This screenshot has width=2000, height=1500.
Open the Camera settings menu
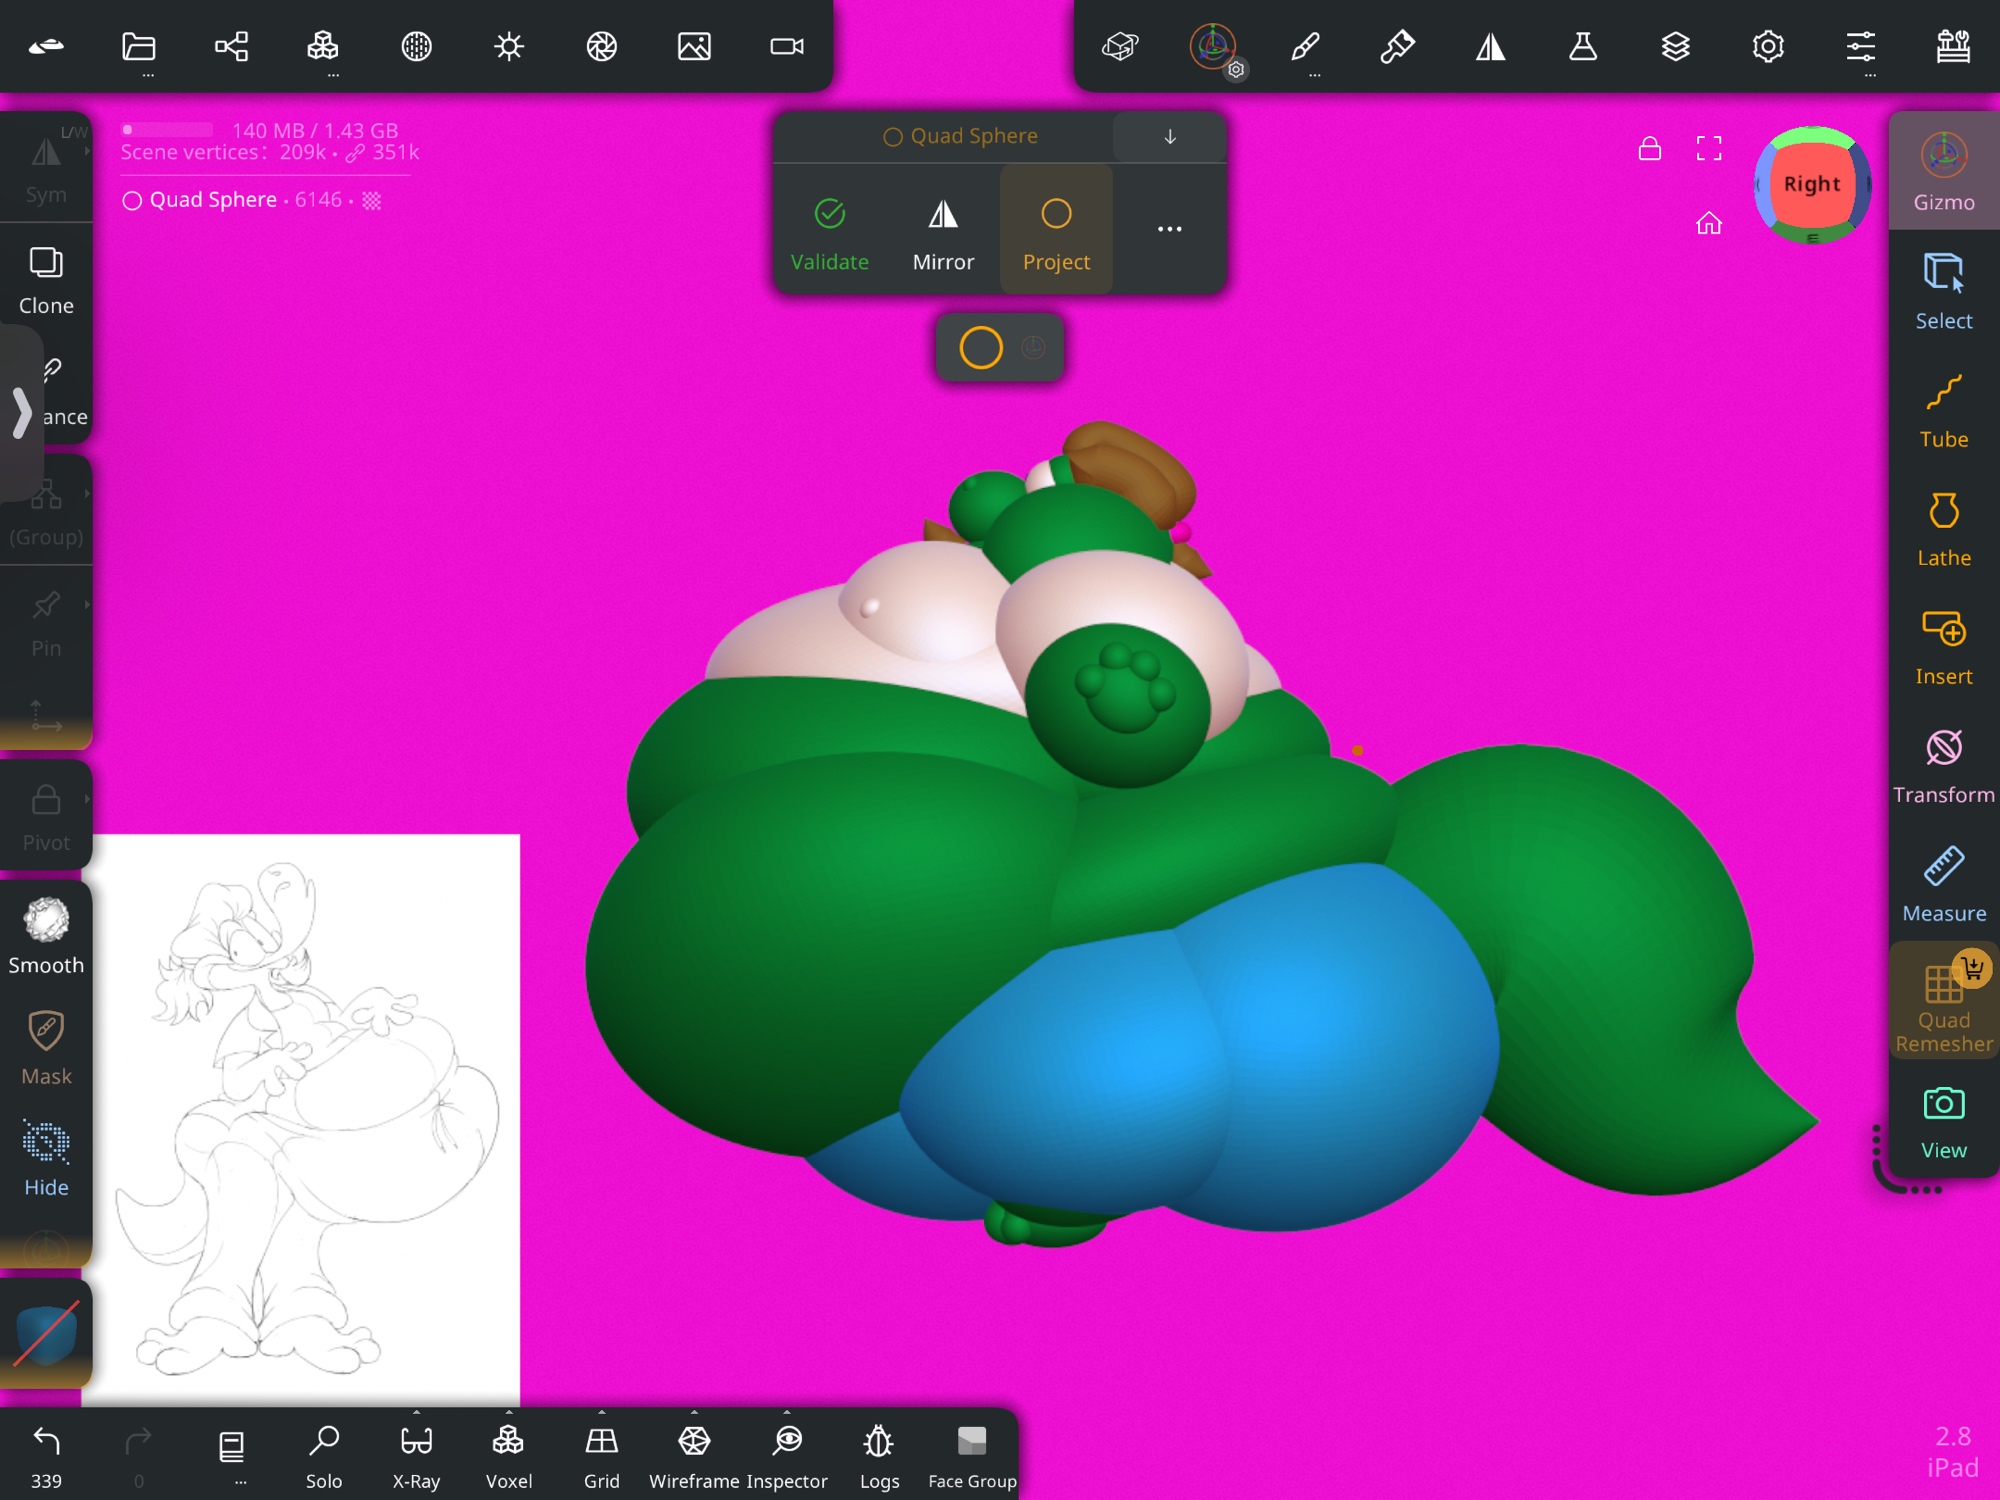tap(787, 47)
